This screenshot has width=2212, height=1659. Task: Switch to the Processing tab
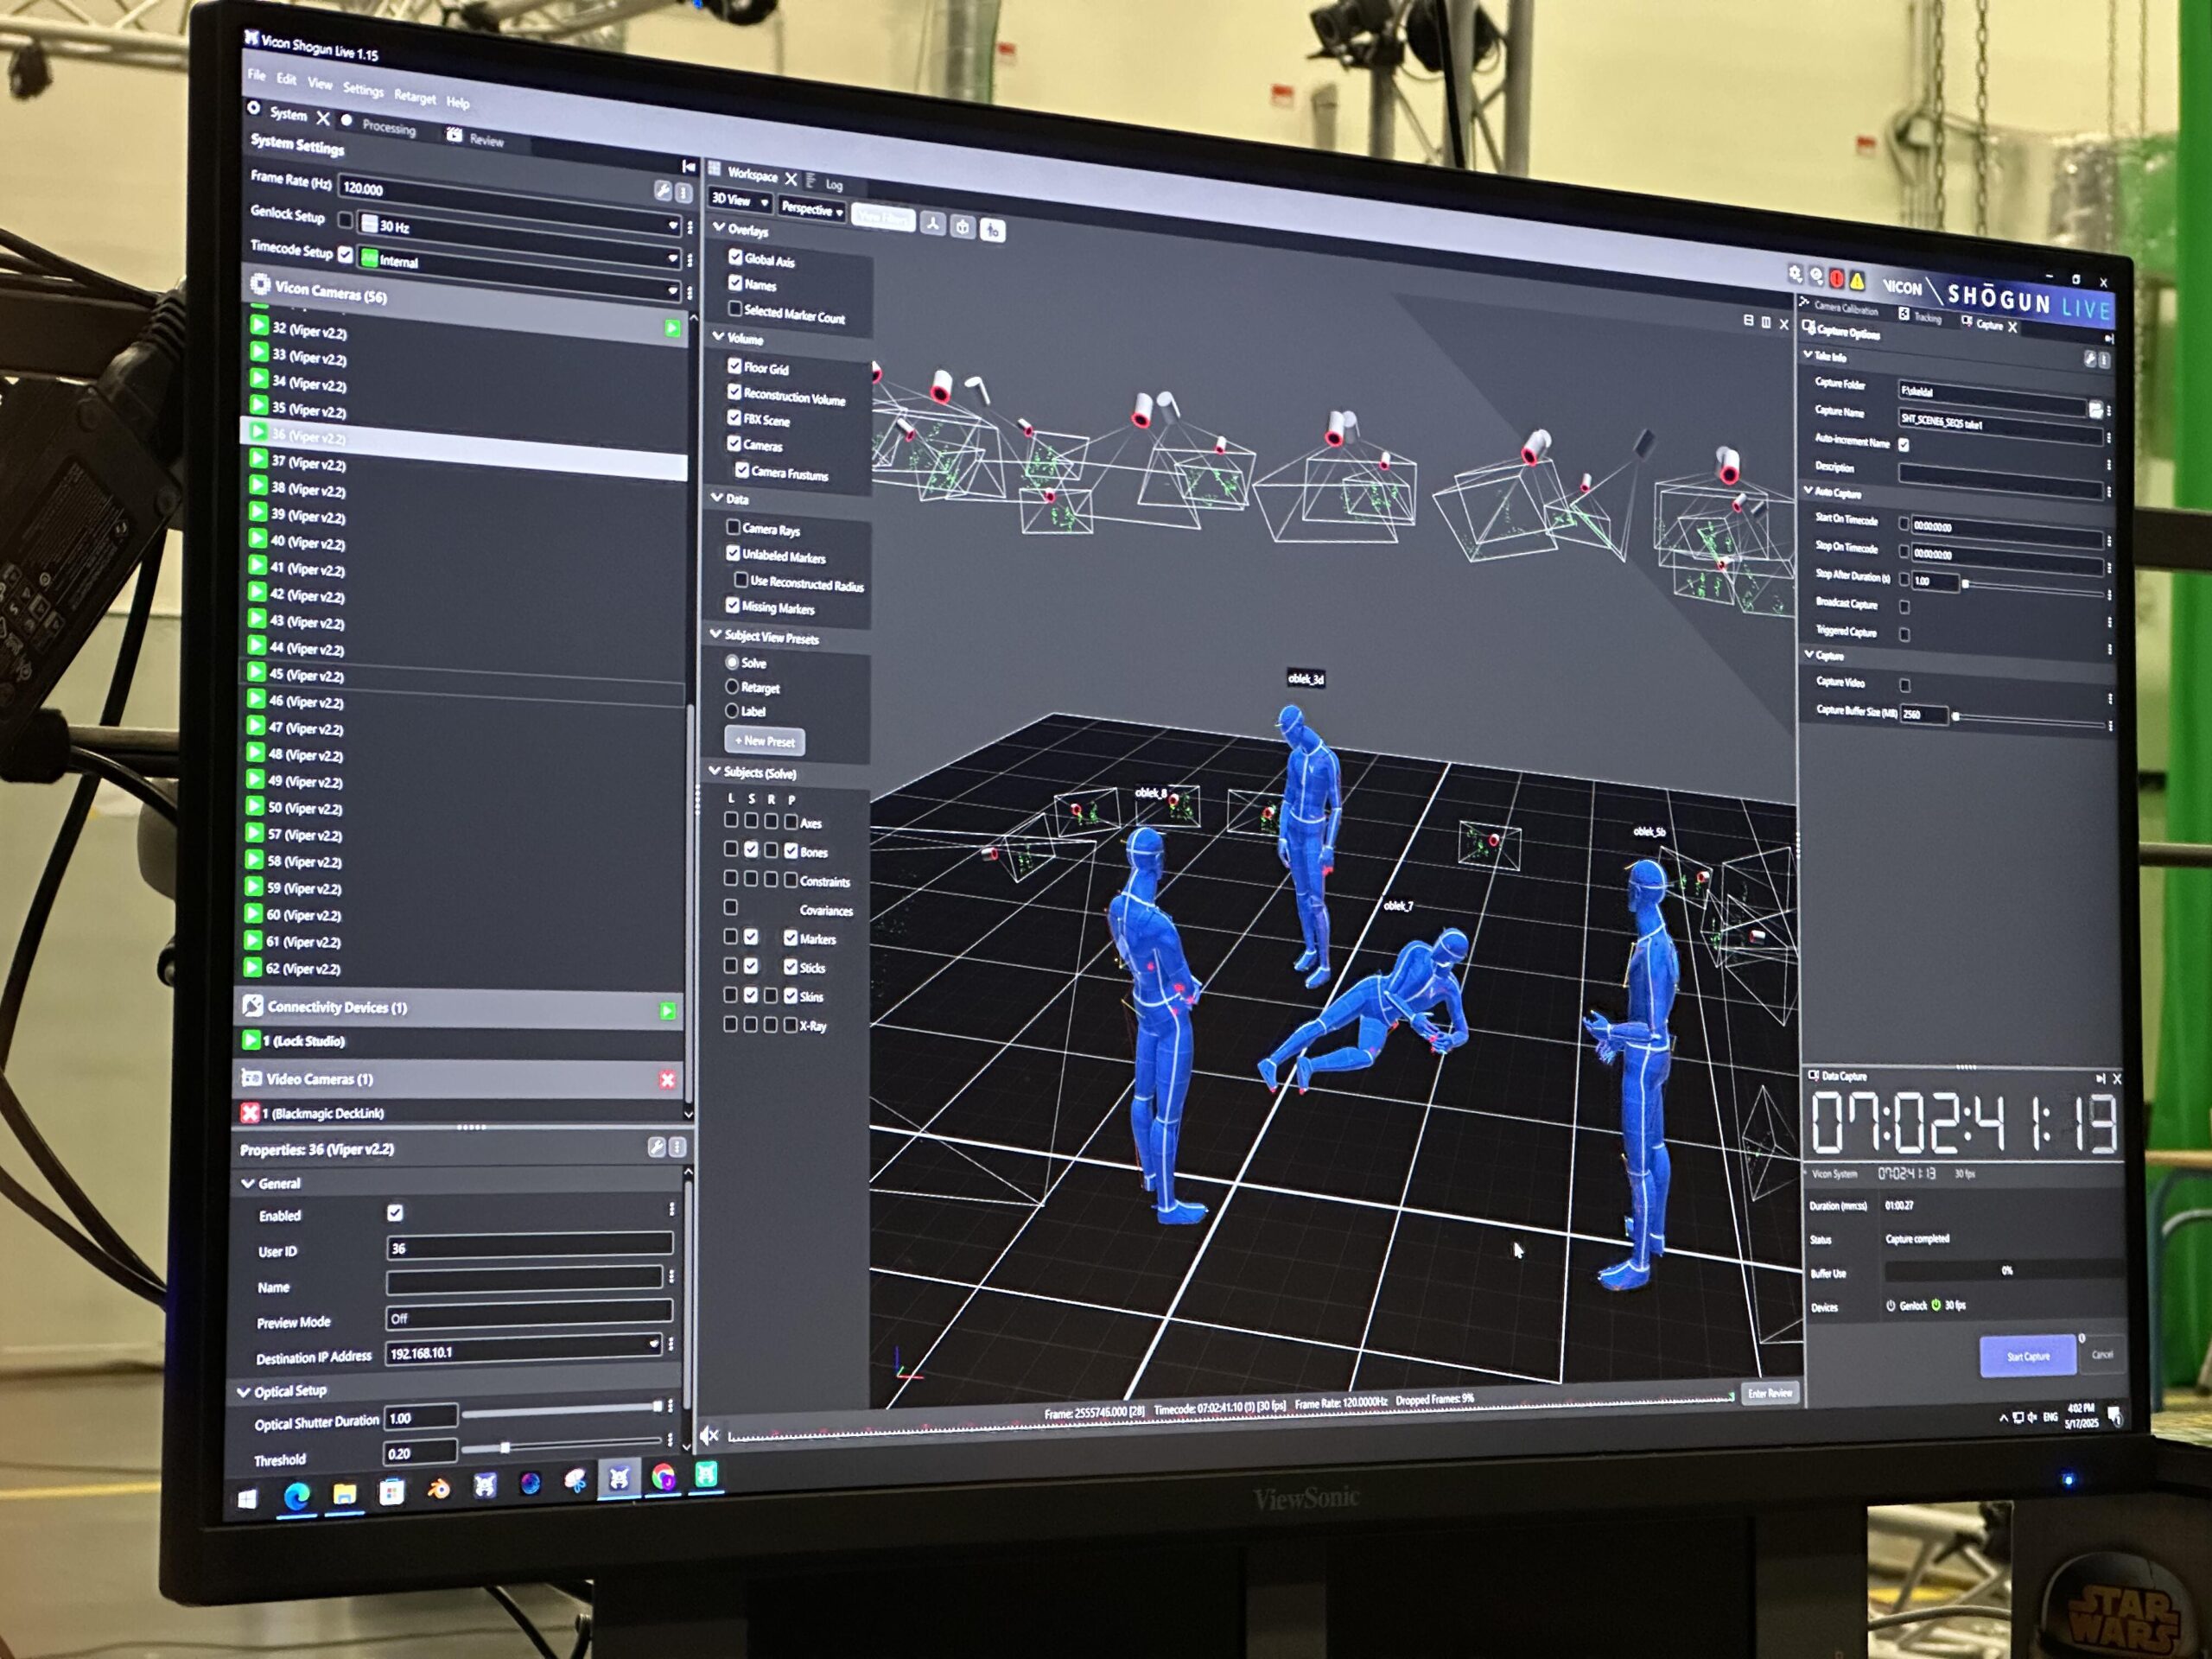click(388, 127)
